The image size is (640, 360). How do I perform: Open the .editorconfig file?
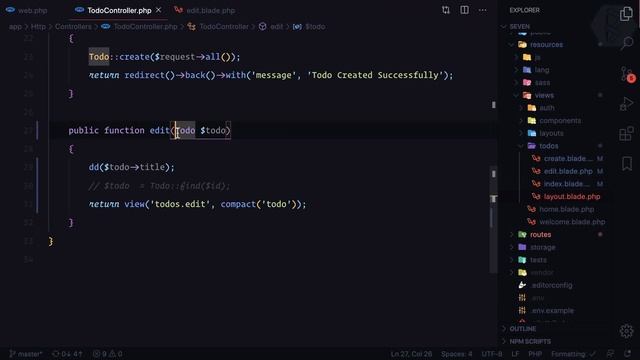tap(551, 285)
